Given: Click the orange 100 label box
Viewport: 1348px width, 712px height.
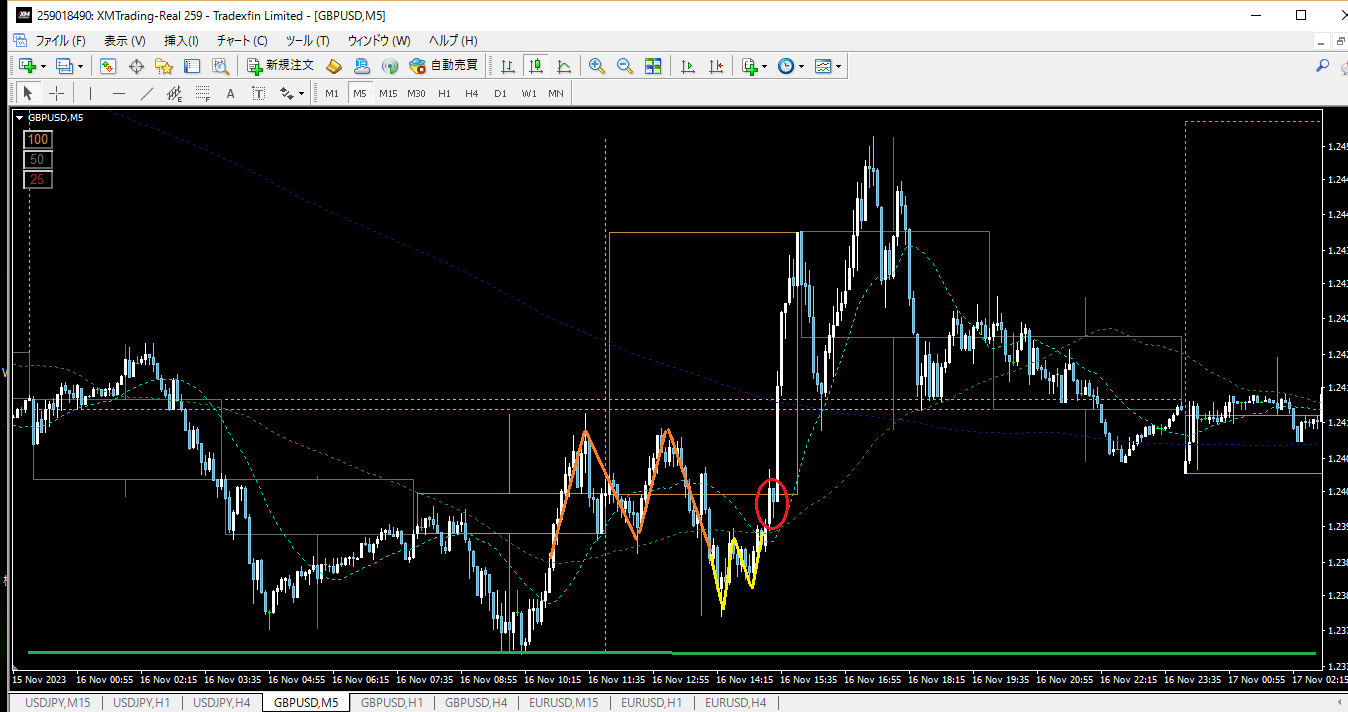Looking at the screenshot, I should (x=38, y=139).
